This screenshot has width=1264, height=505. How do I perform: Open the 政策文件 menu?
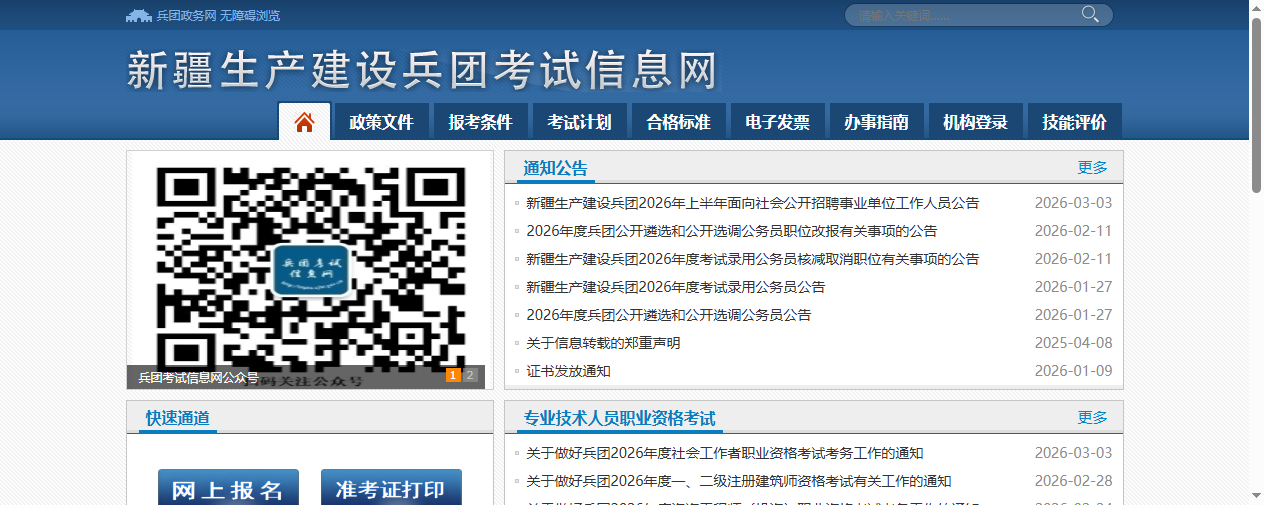click(381, 122)
